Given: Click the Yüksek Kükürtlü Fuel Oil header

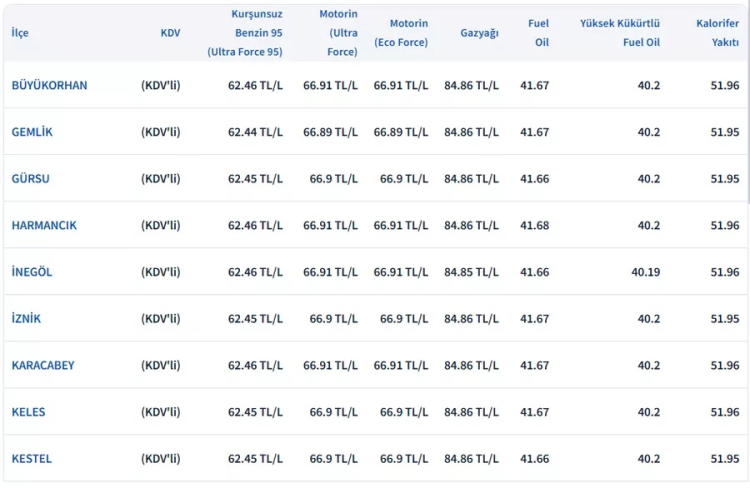Looking at the screenshot, I should click(x=620, y=33).
